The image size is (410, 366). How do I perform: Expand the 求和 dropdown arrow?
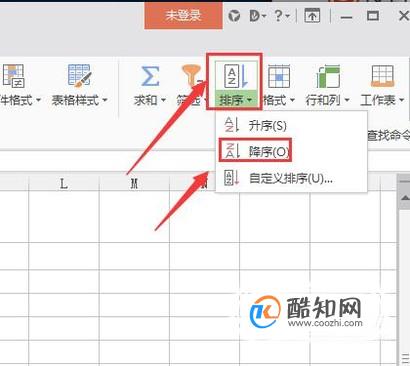pyautogui.click(x=163, y=100)
